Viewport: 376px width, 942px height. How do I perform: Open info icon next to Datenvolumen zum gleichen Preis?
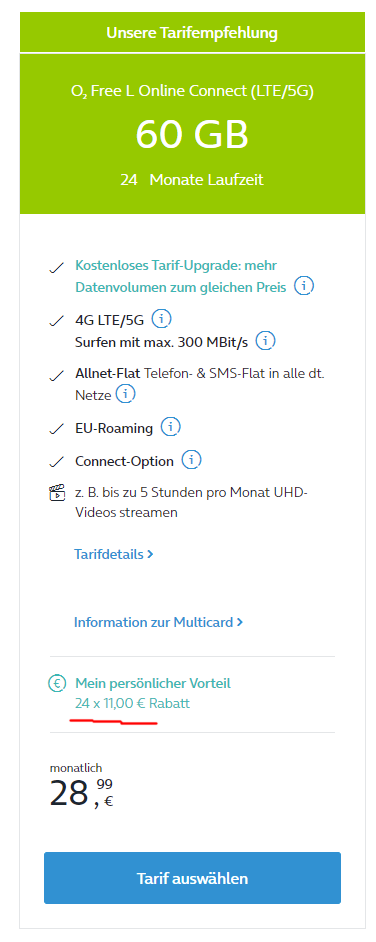point(304,286)
